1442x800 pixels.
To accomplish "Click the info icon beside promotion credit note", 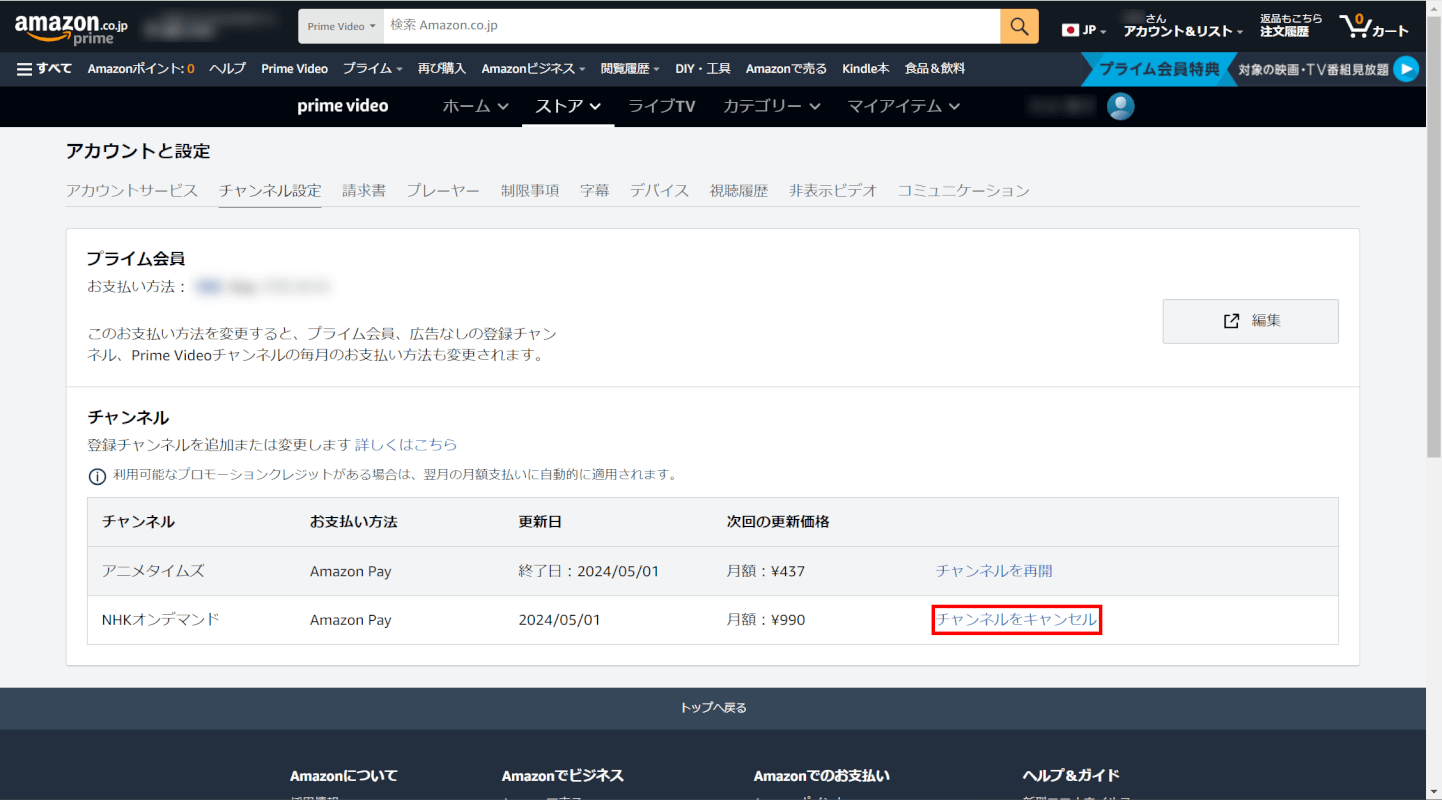I will (x=97, y=476).
